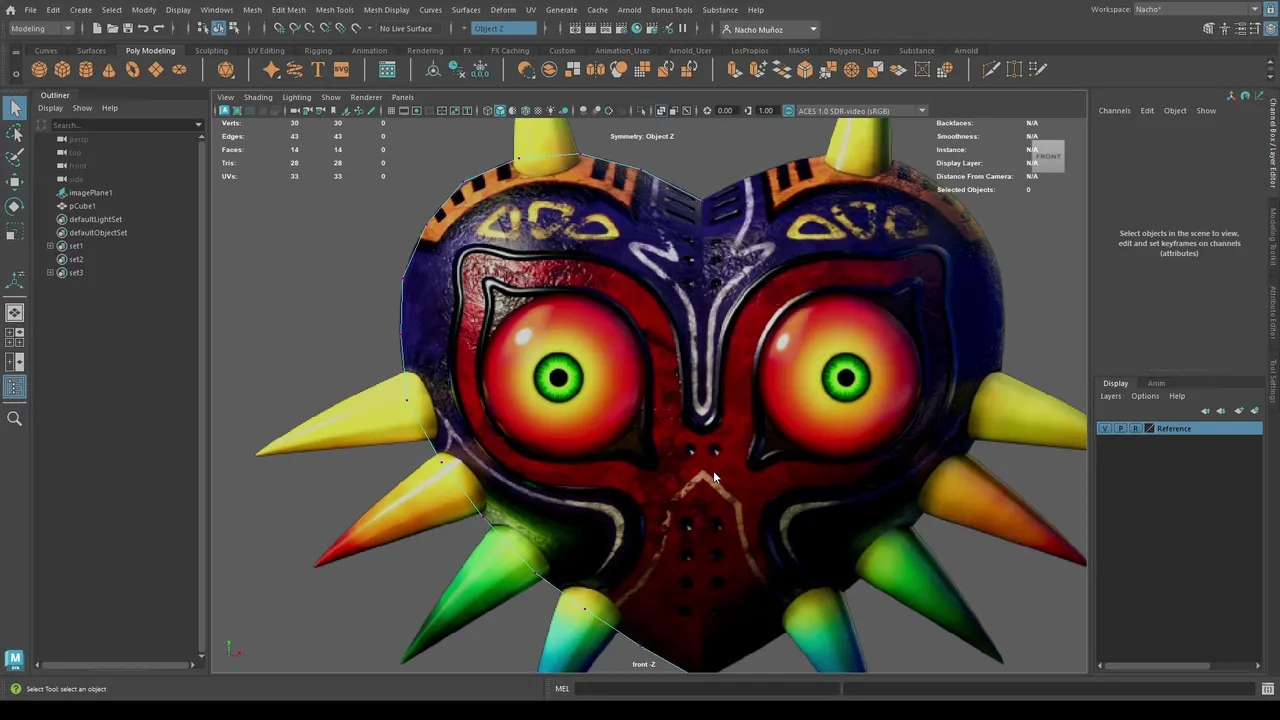Open the viewport Shading menu
The width and height of the screenshot is (1280, 720).
pos(258,97)
